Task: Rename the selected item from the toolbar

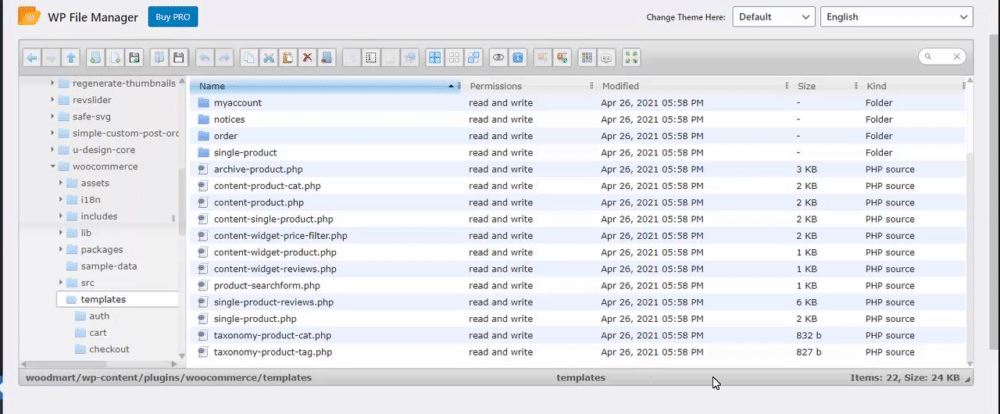Action: [x=371, y=57]
